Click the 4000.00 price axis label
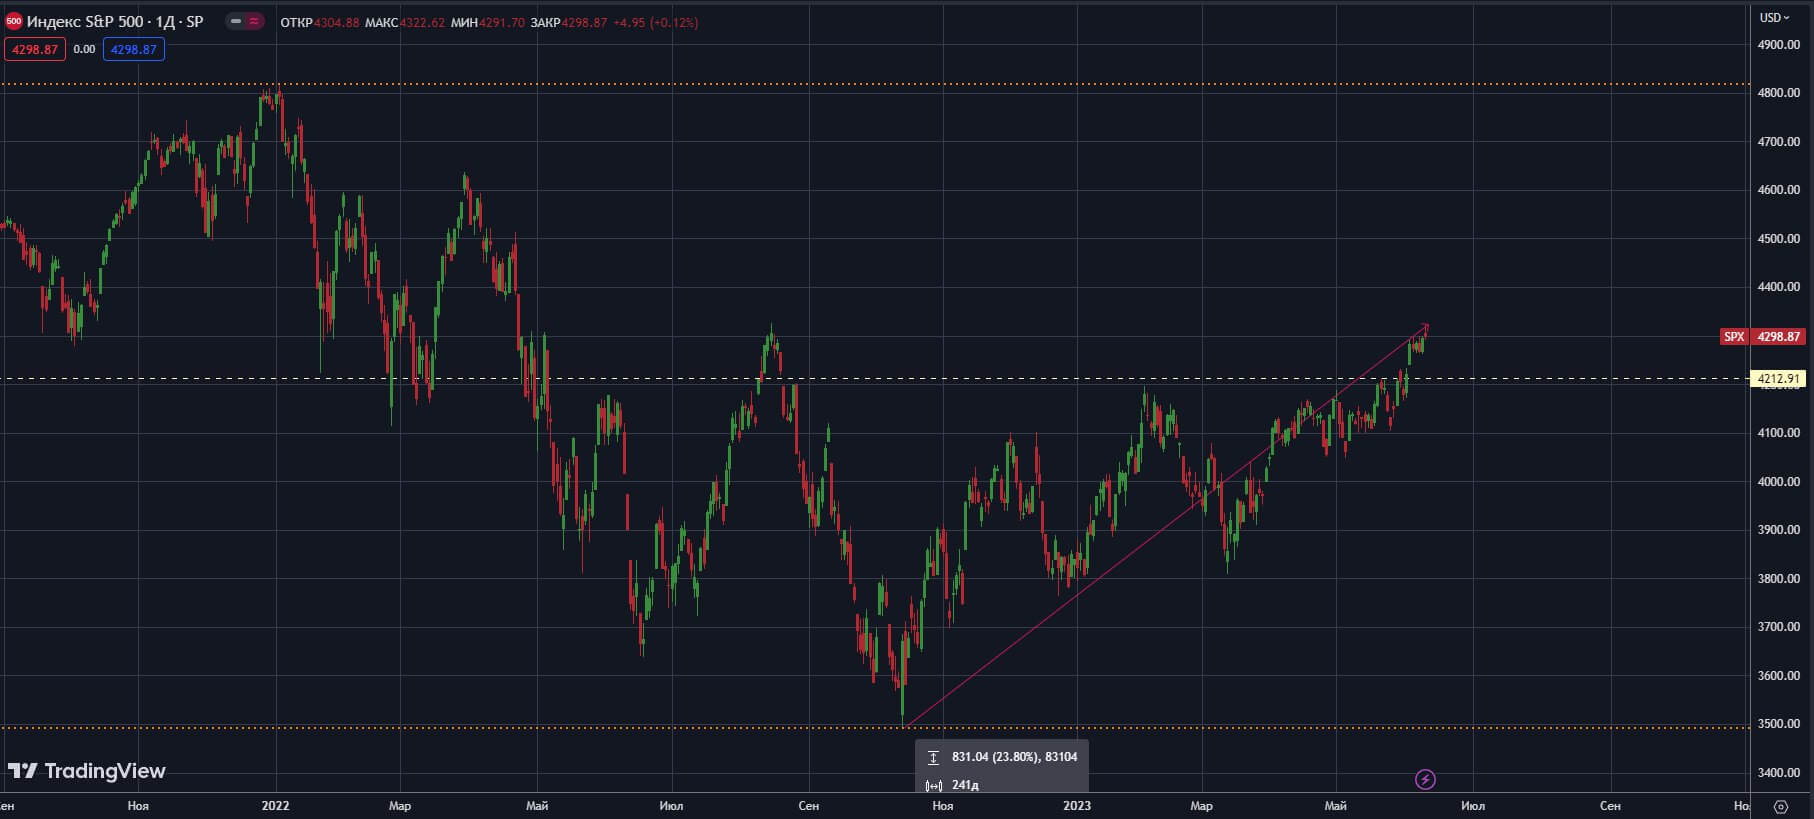 (1779, 482)
